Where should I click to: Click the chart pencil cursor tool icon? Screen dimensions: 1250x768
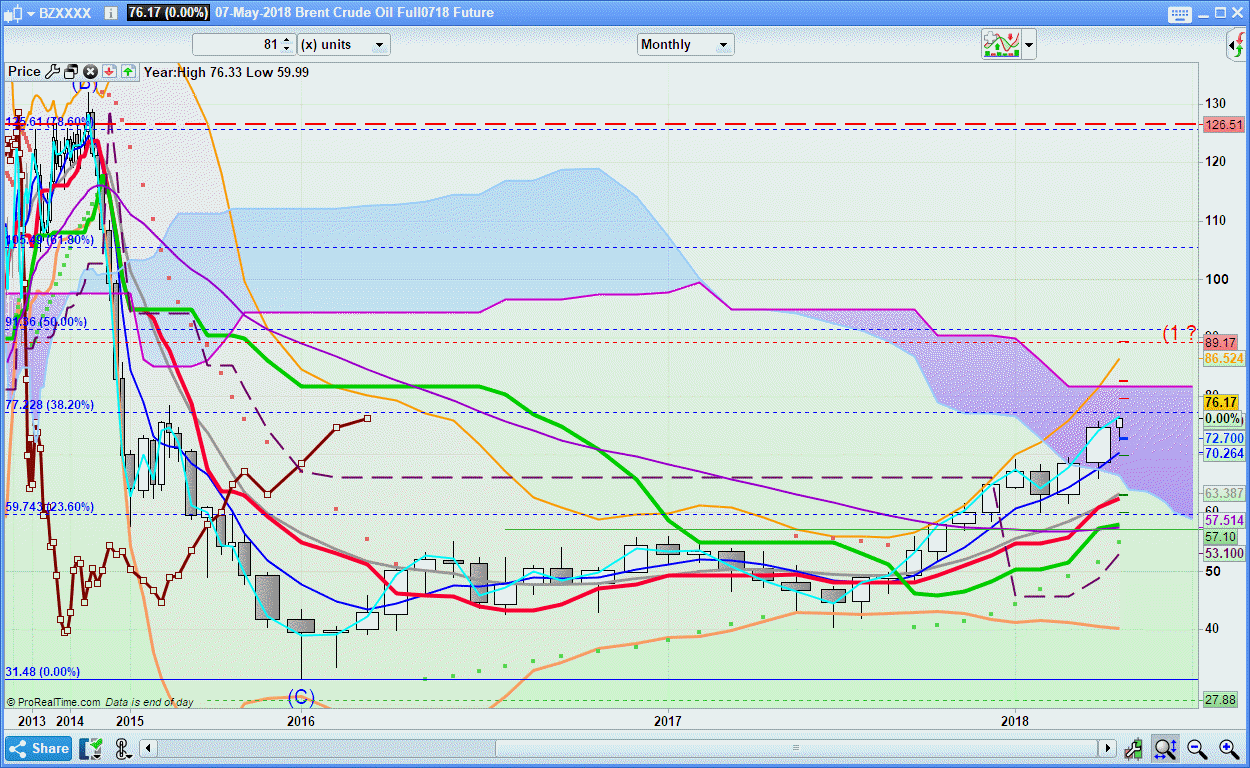coord(1134,748)
